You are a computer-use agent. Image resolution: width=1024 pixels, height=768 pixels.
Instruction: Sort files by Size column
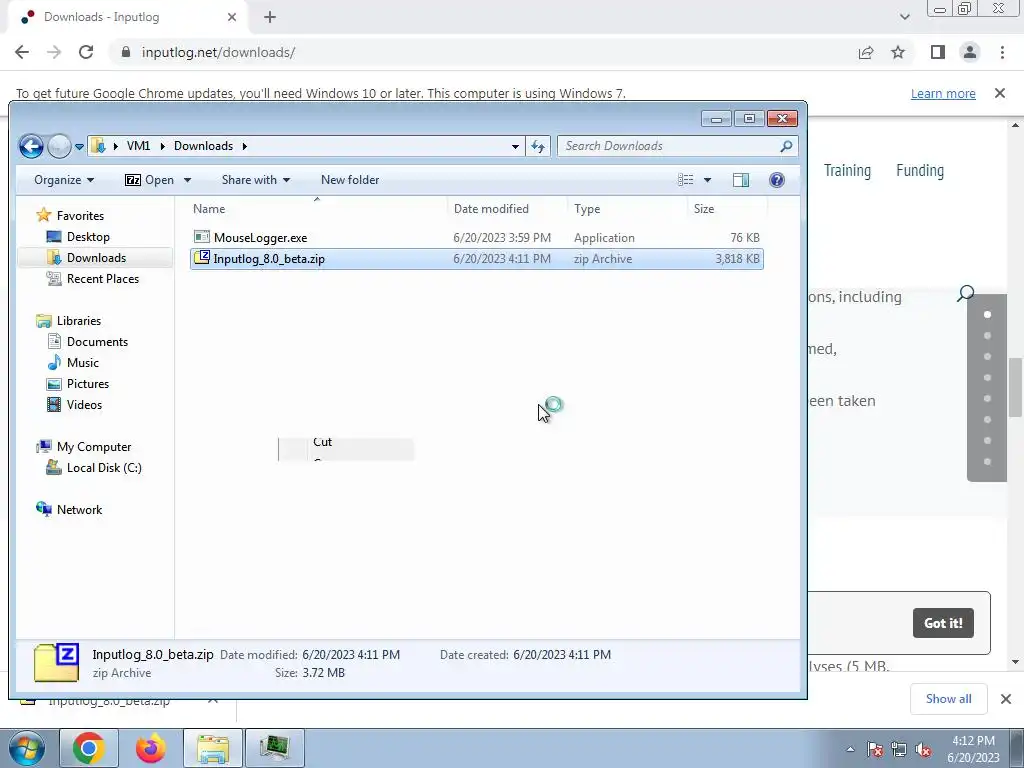coord(728,209)
